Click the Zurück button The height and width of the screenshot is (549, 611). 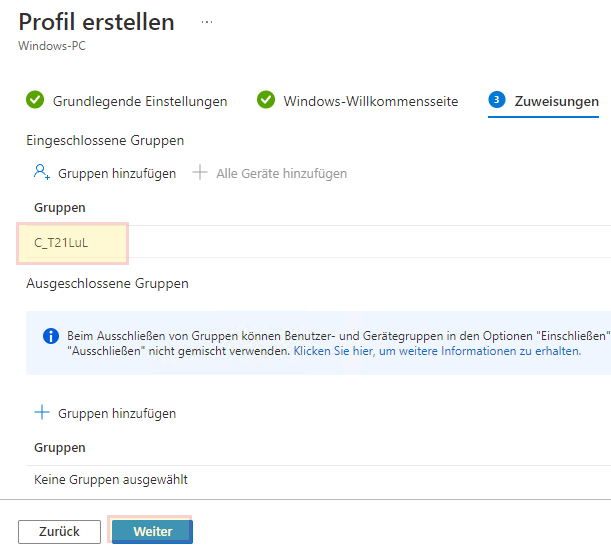(x=59, y=531)
